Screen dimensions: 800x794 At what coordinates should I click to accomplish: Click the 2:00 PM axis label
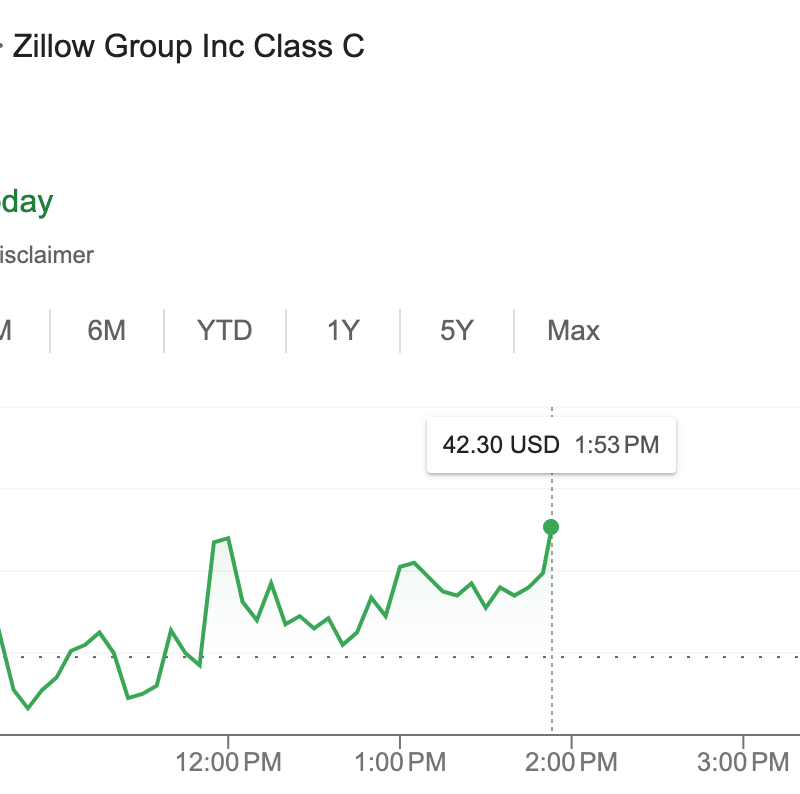[571, 764]
